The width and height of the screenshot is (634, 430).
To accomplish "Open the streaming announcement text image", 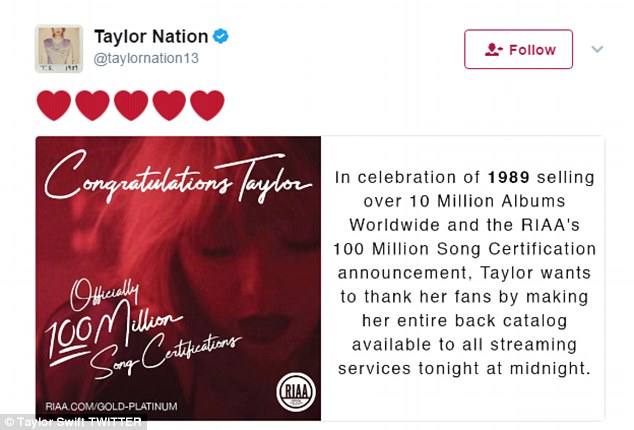I will point(463,278).
